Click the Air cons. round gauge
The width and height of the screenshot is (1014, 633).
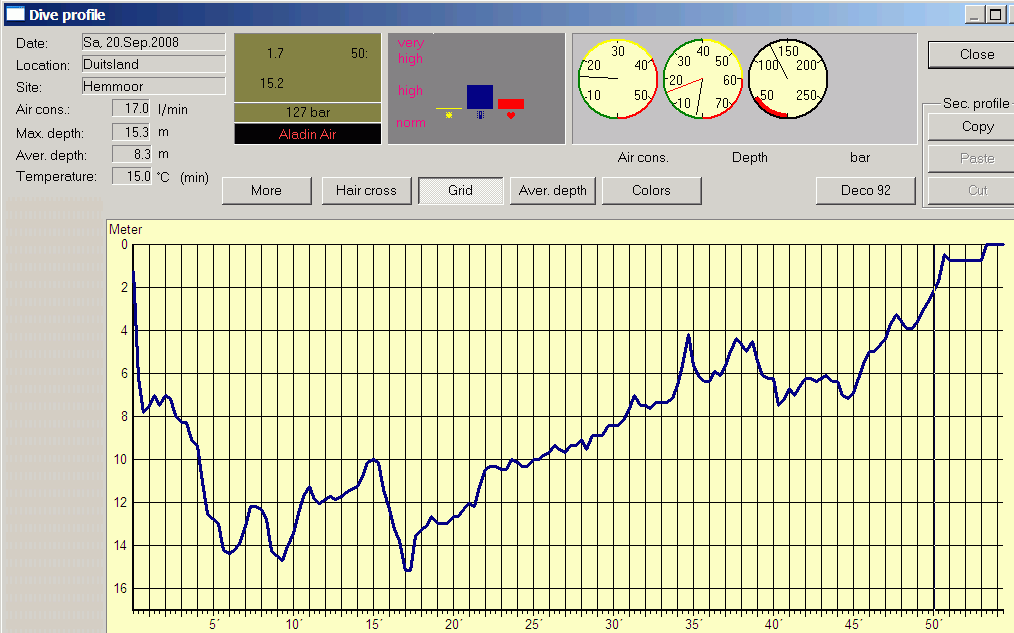[618, 79]
